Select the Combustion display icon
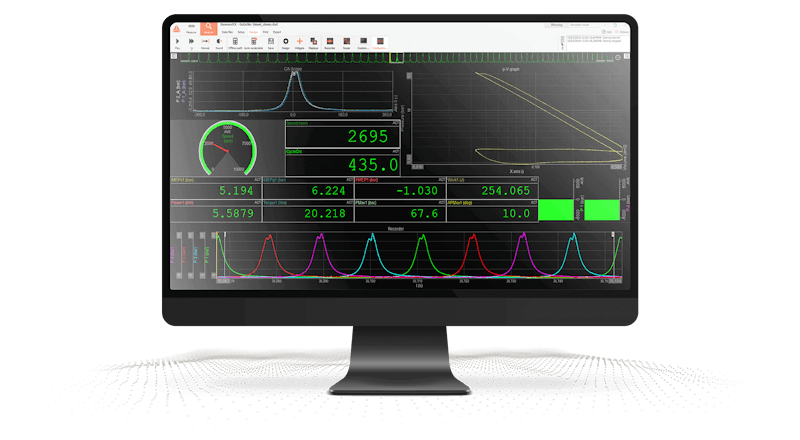This screenshot has height=440, width=800. pyautogui.click(x=380, y=43)
